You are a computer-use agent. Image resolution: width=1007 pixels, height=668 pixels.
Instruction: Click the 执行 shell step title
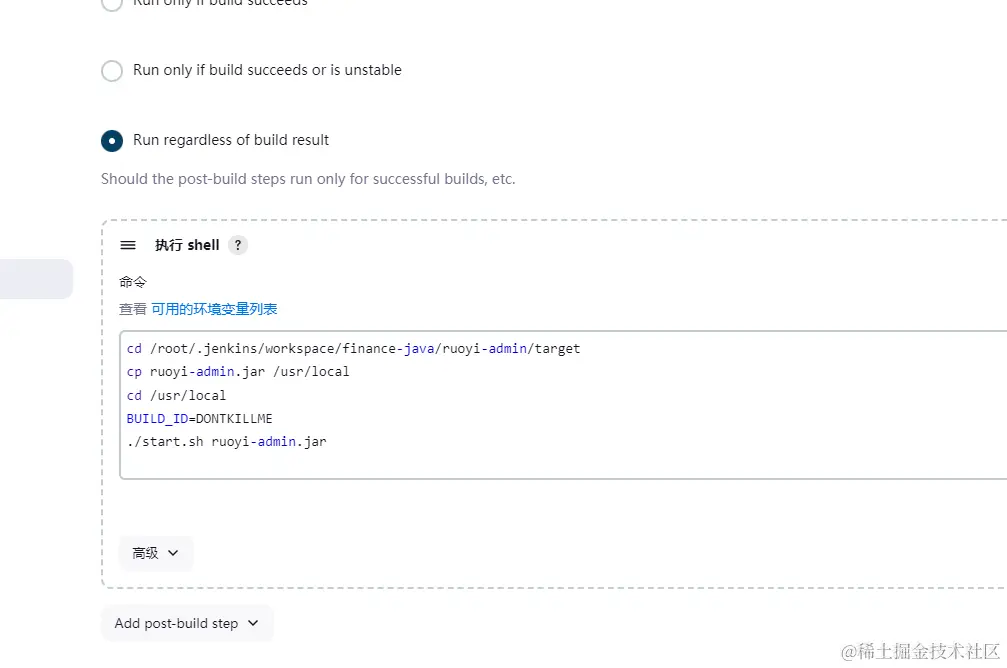[187, 245]
